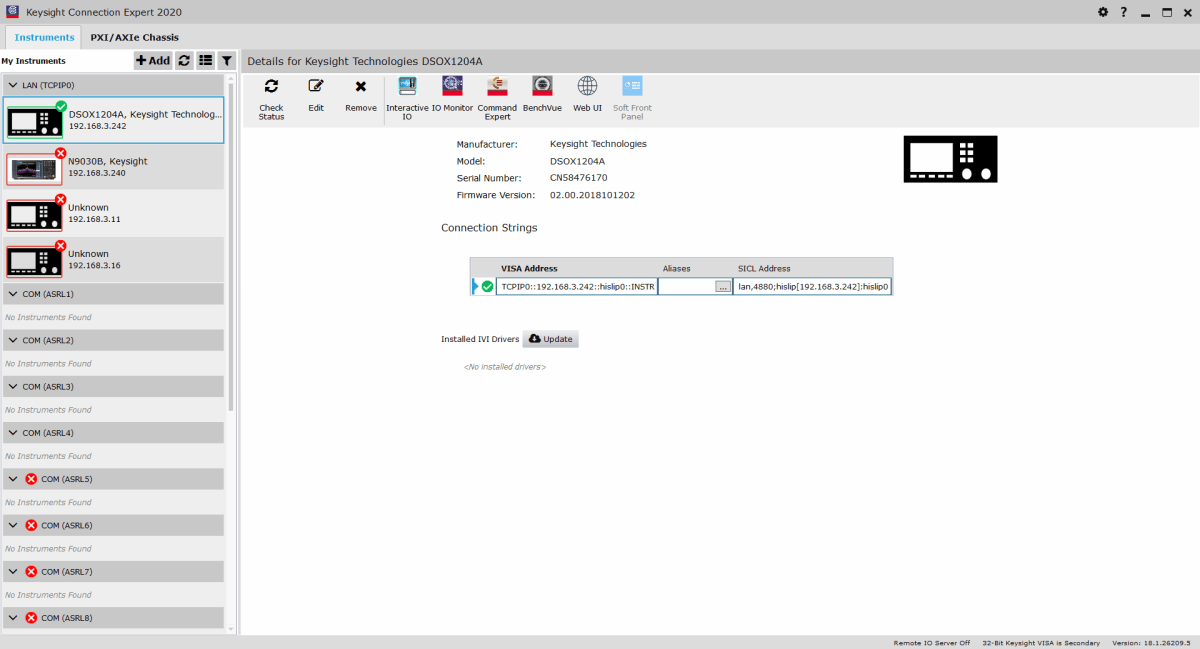Open the IO Monitor tool
Viewport: 1200px width, 649px height.
click(x=452, y=85)
